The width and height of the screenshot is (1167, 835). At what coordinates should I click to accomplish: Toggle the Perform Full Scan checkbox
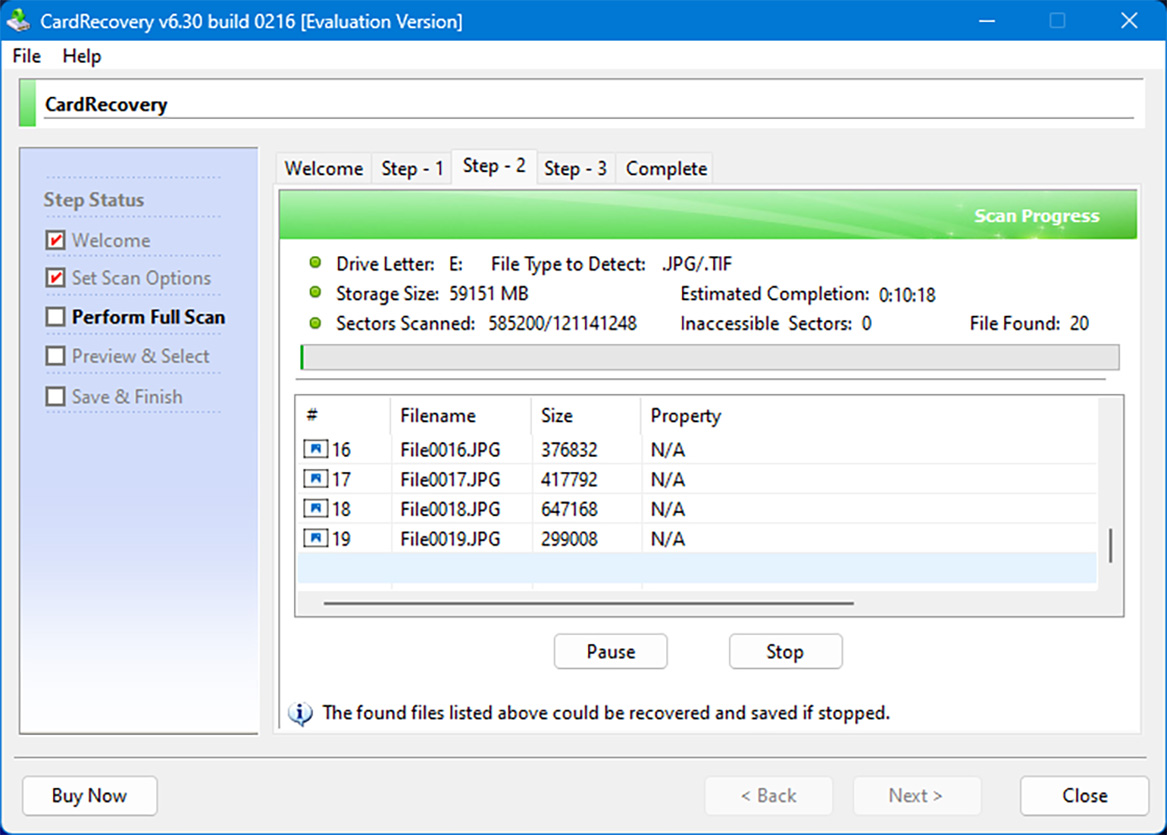(56, 318)
